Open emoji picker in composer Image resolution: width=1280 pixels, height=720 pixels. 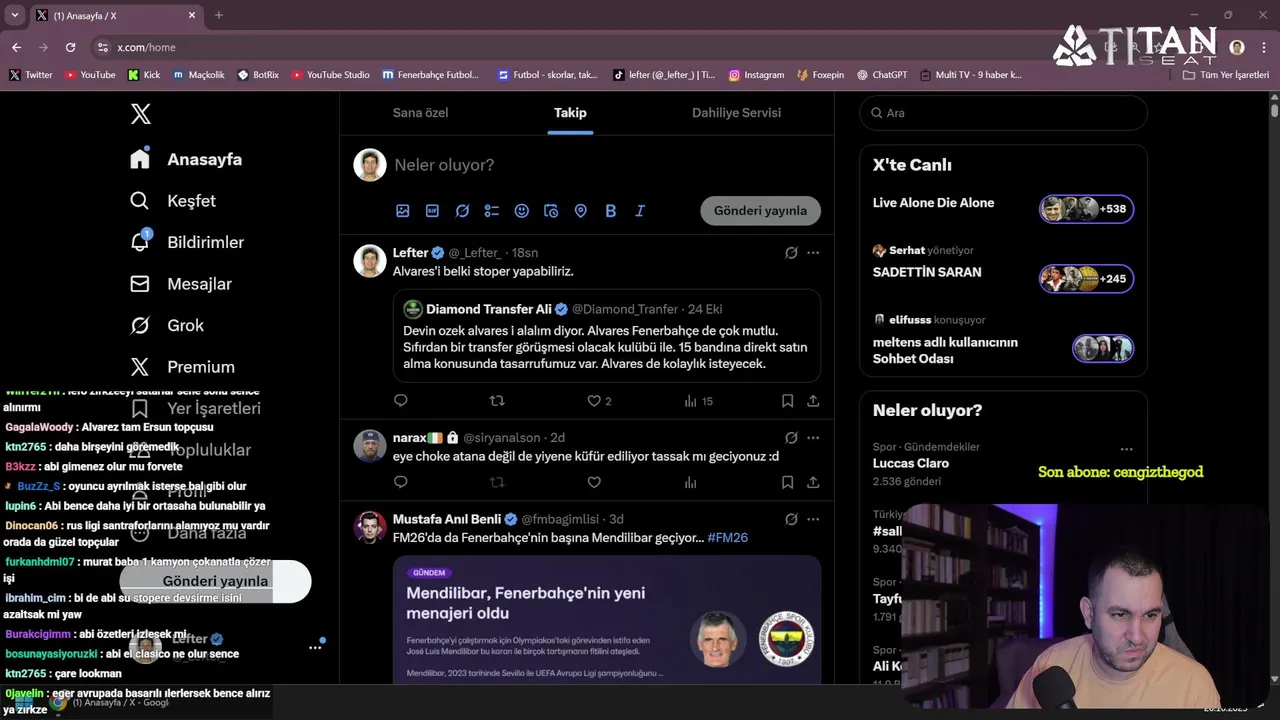click(521, 211)
